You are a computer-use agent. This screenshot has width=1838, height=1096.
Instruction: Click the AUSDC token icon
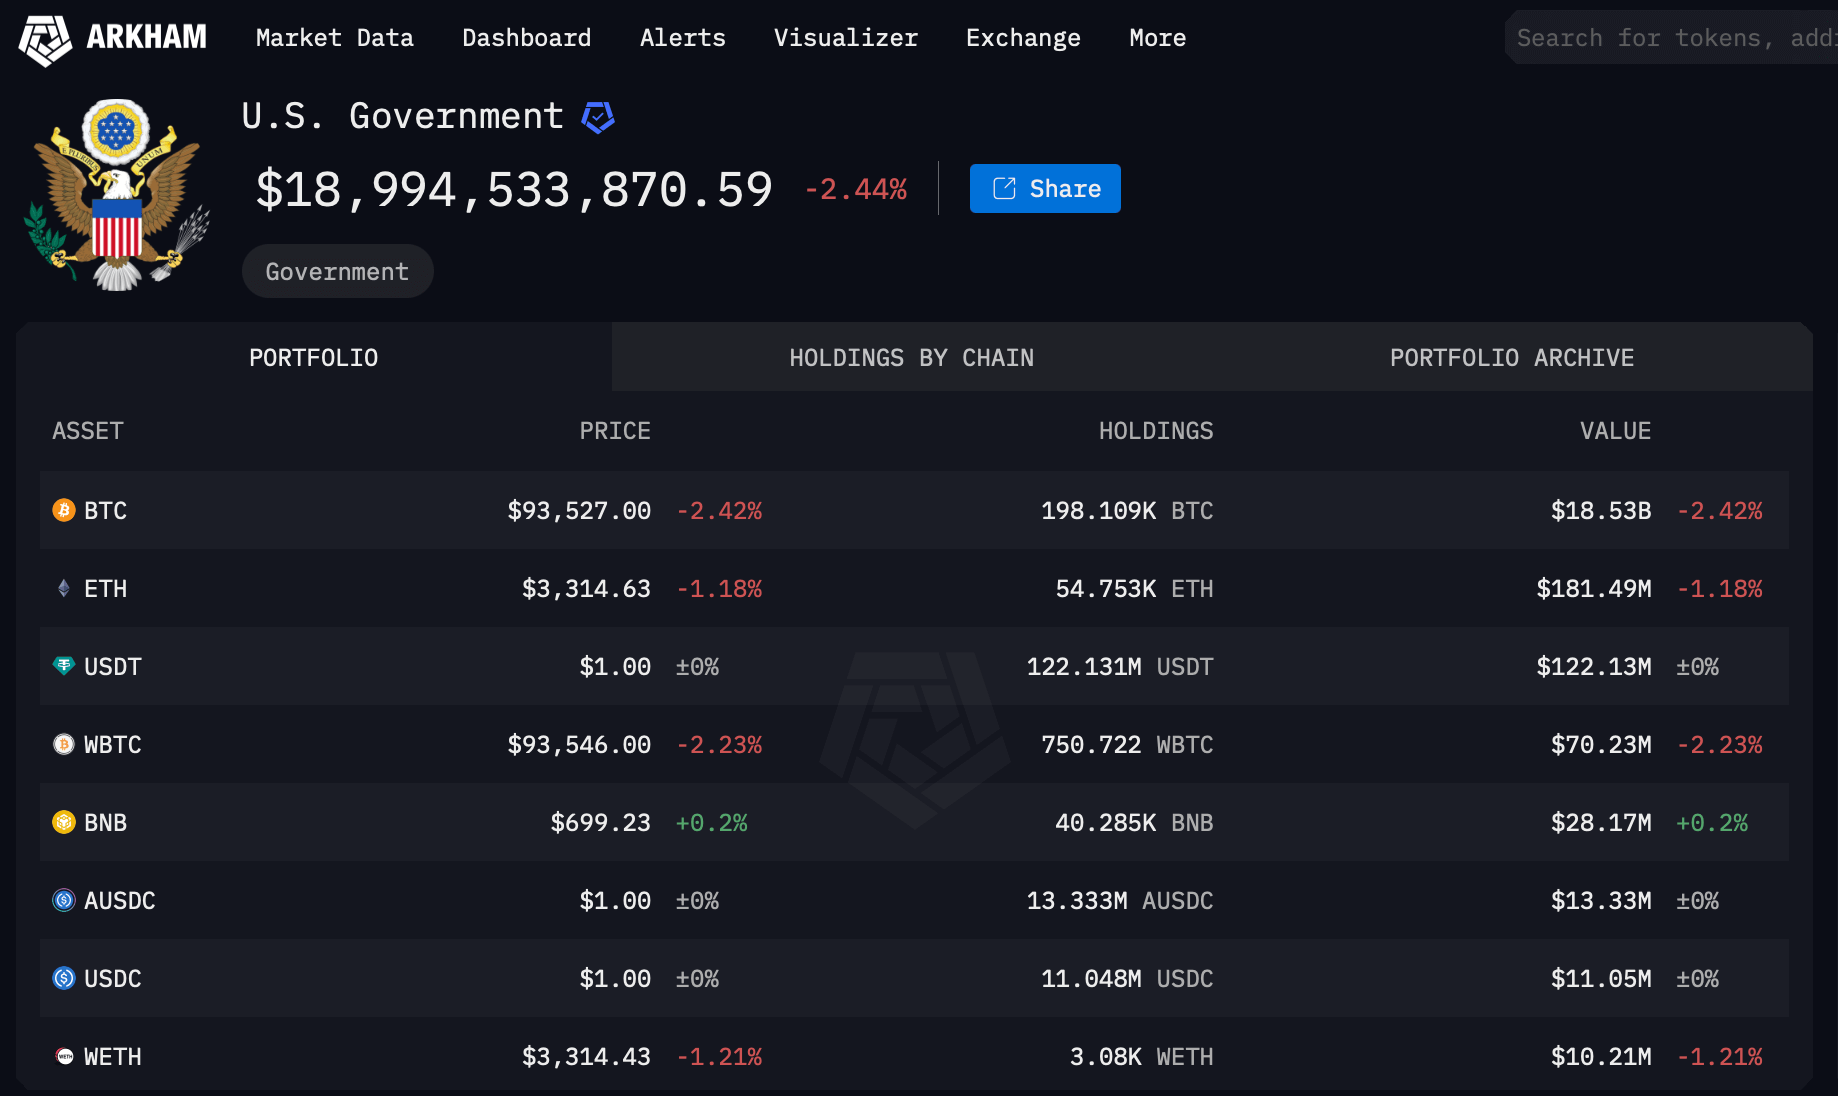(x=64, y=900)
